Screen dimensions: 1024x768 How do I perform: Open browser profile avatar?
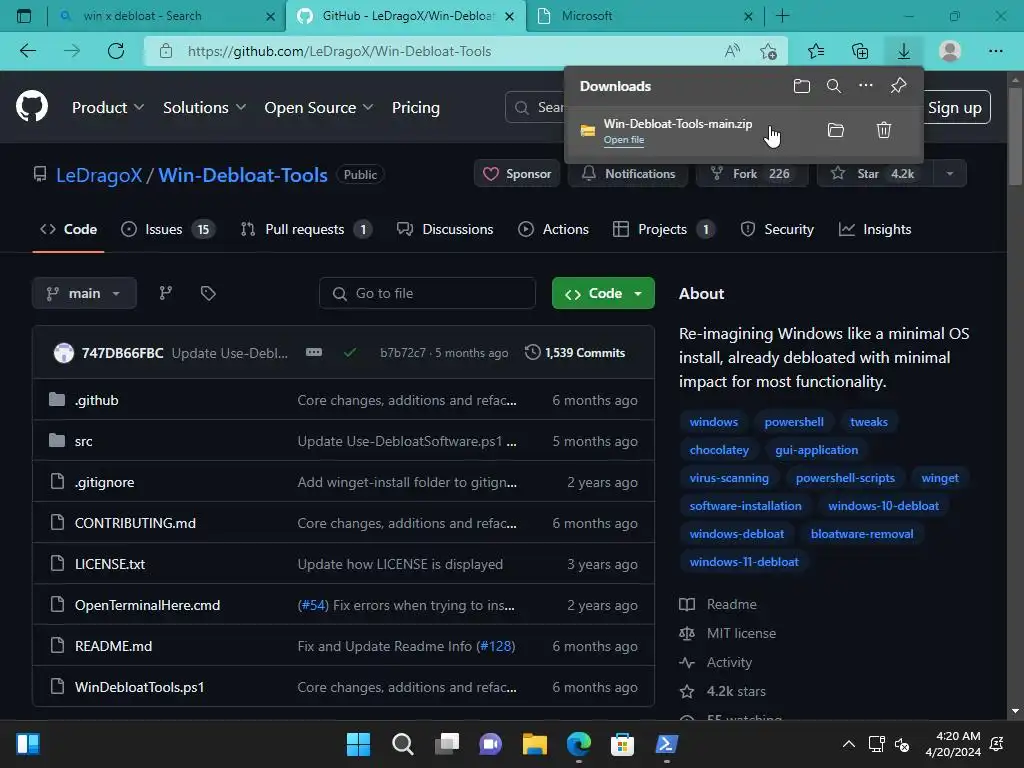[x=950, y=51]
